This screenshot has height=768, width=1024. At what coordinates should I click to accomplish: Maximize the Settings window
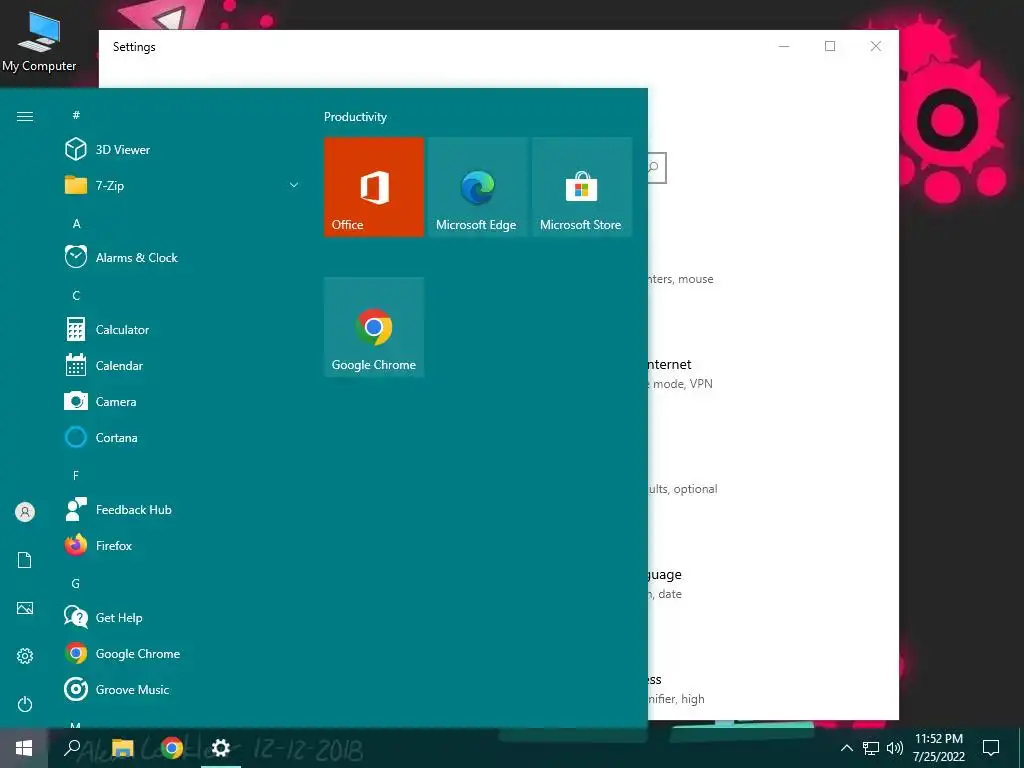[830, 46]
